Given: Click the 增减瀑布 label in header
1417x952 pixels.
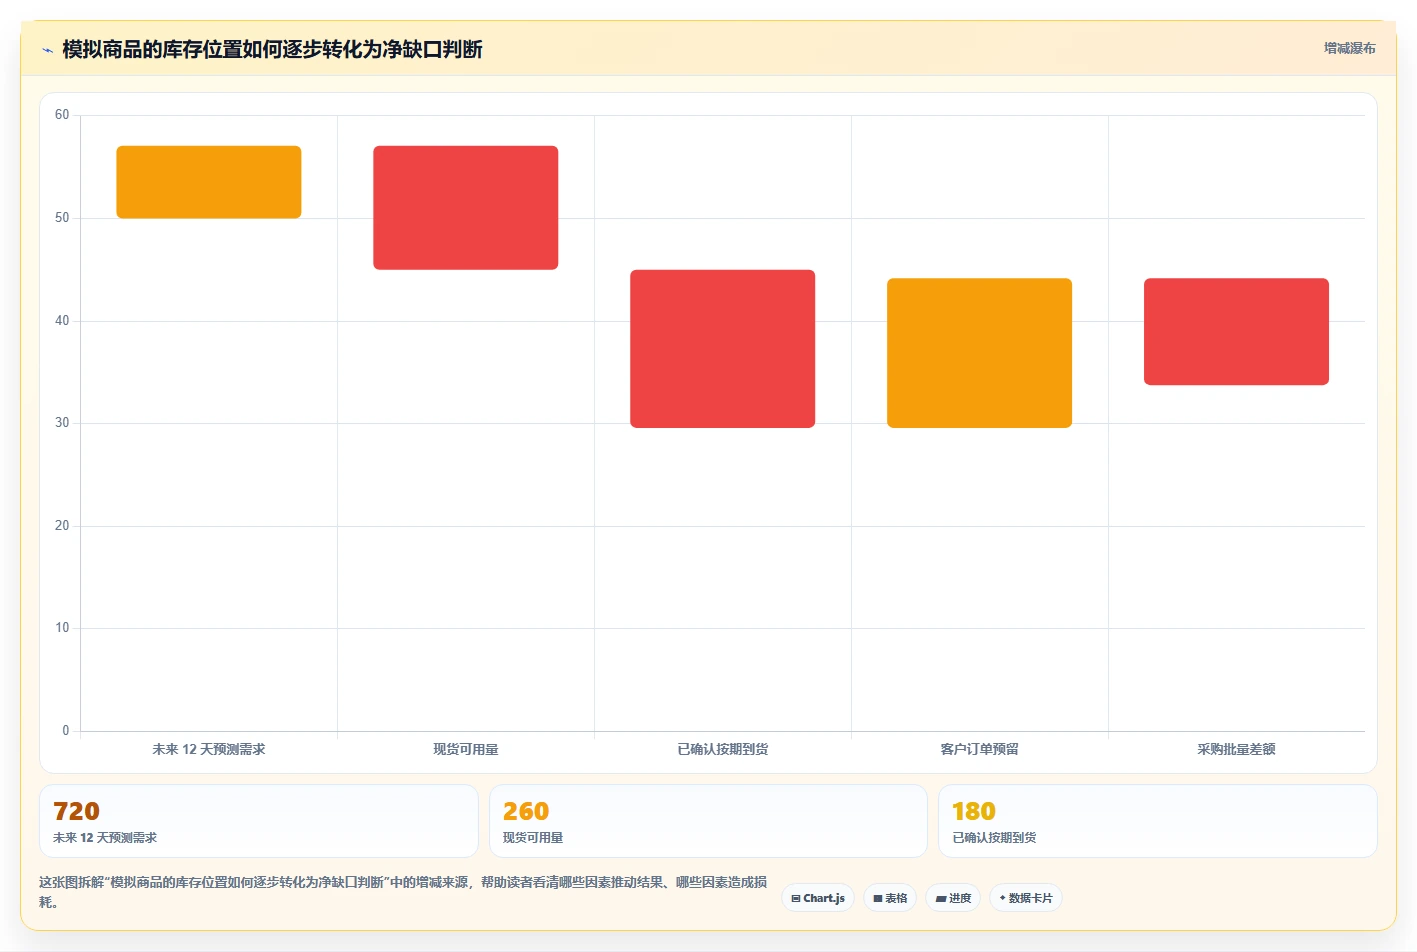Looking at the screenshot, I should 1349,48.
